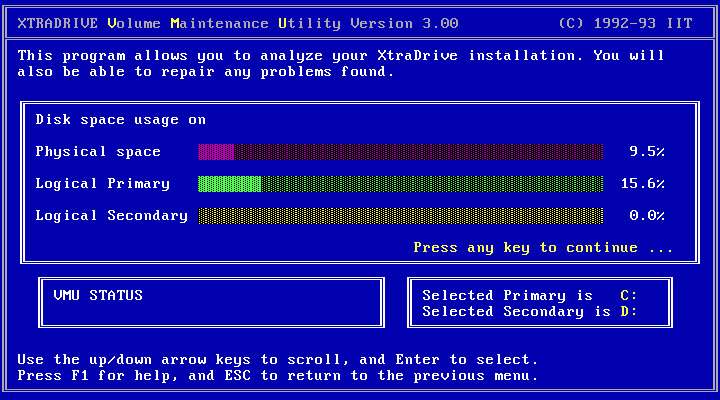
Task: Click the 'Press any key to continue ...' prompt
Action: (543, 248)
